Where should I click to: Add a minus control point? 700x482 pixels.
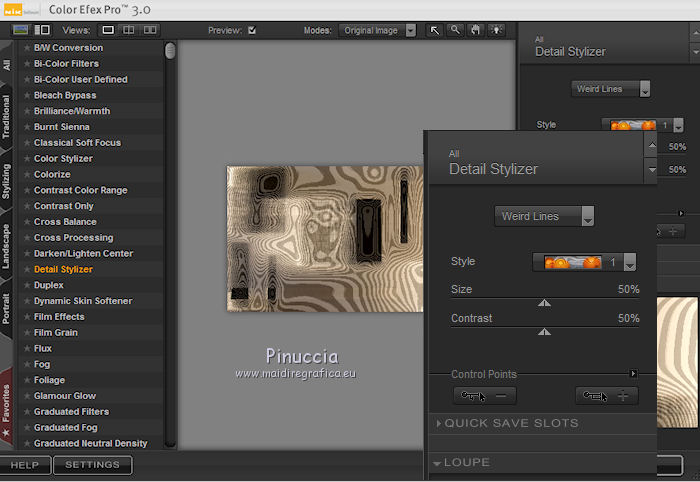click(x=485, y=396)
